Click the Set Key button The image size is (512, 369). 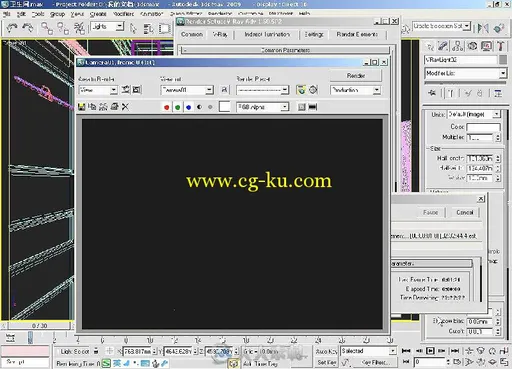point(326,362)
